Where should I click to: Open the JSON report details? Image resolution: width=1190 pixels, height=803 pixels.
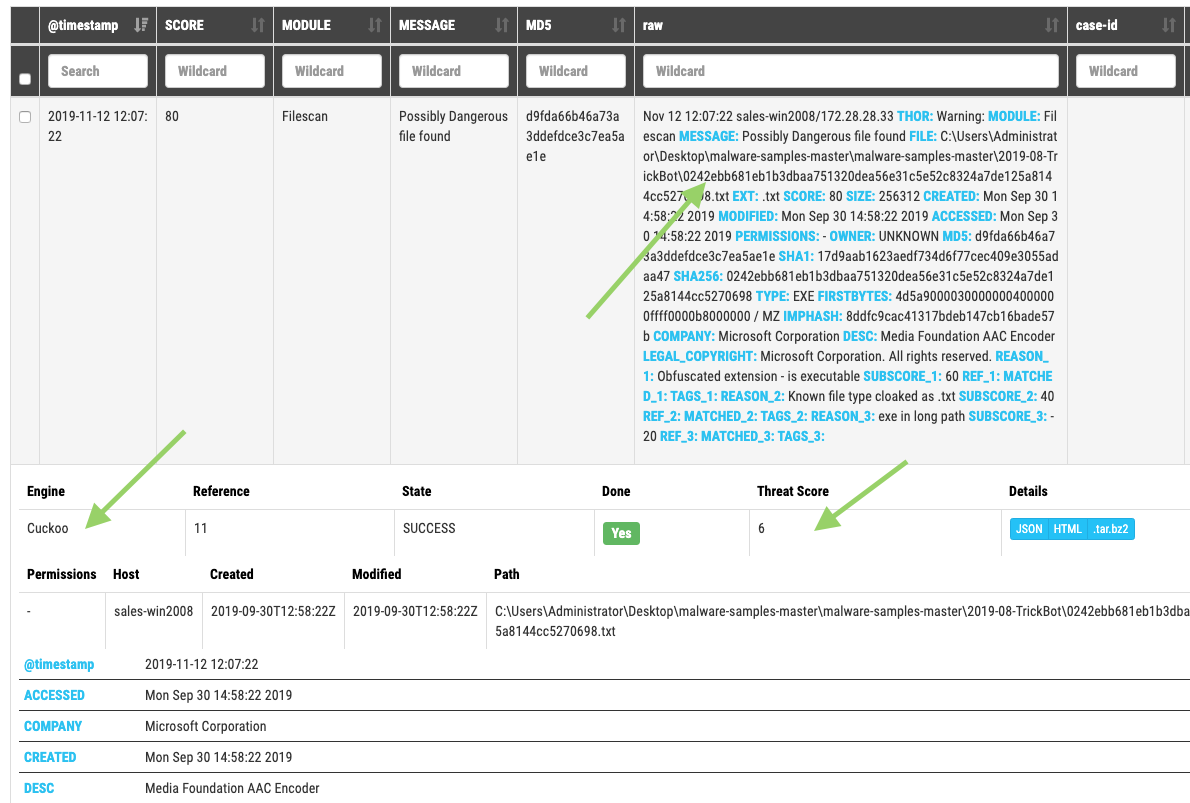pos(1029,529)
